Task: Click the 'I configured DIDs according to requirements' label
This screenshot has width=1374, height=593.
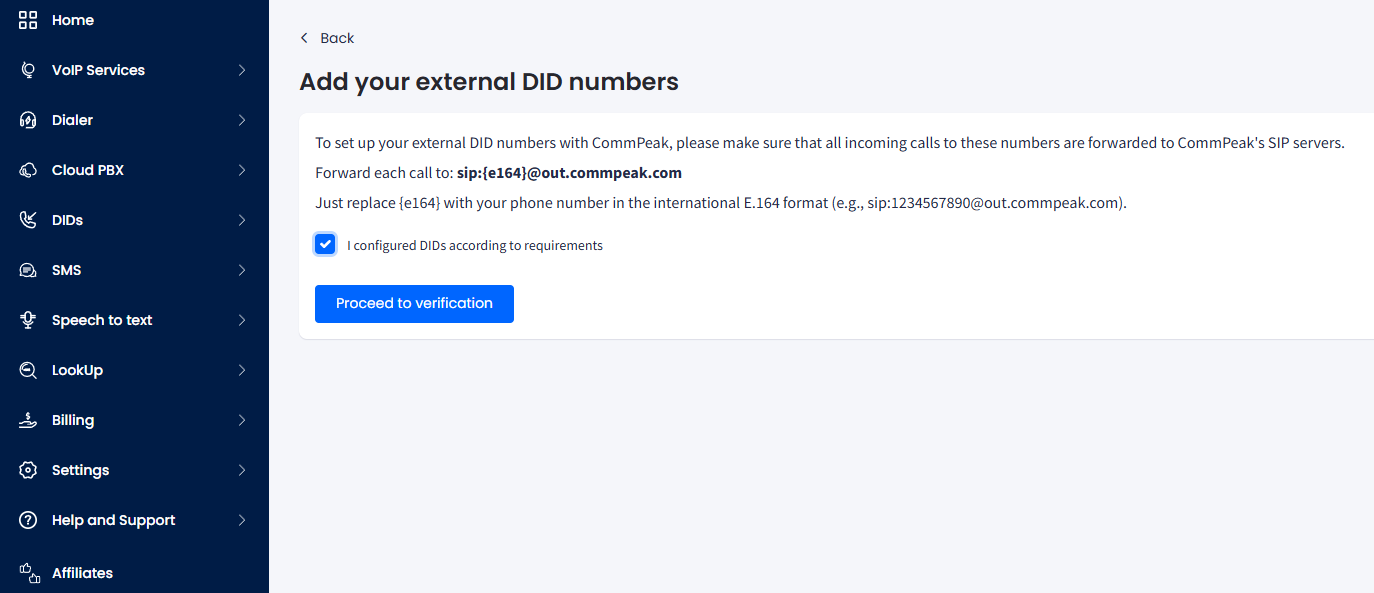Action: [x=475, y=245]
